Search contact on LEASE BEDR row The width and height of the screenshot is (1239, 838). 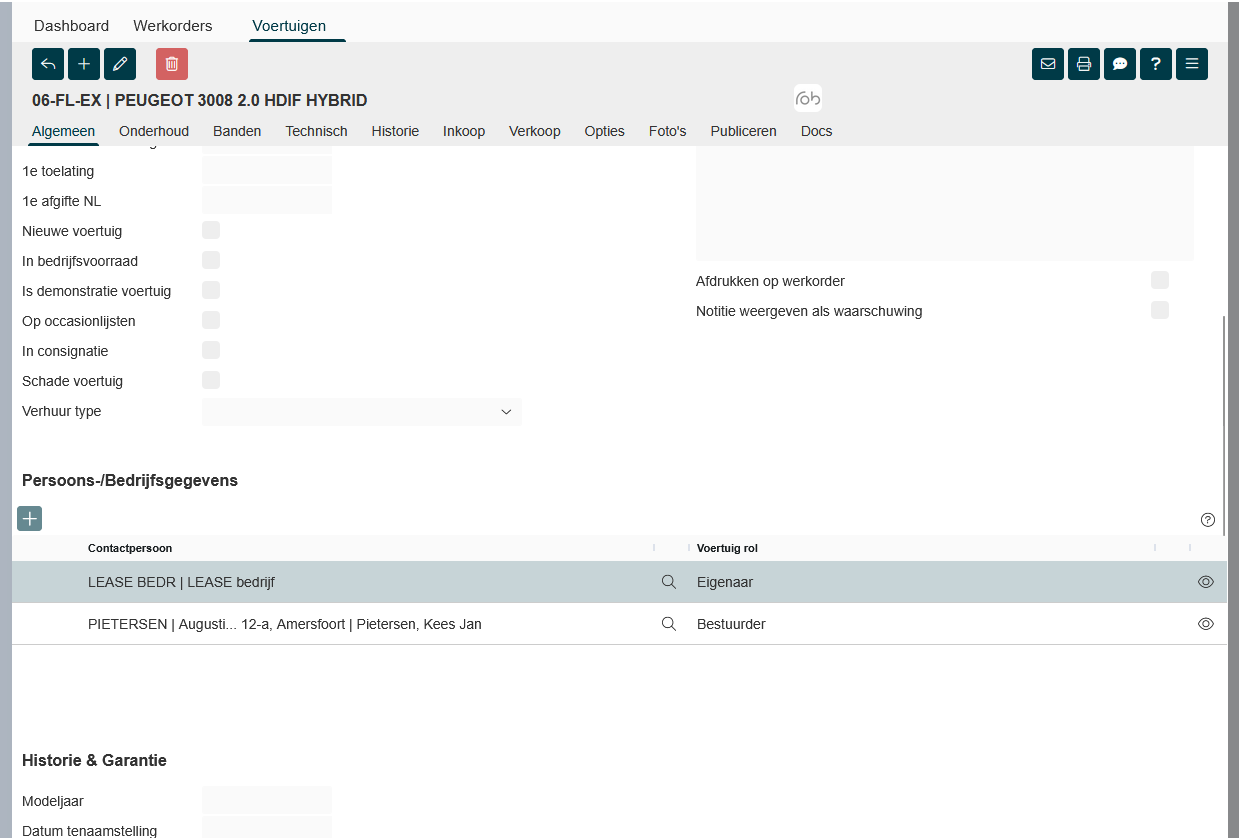tap(669, 582)
